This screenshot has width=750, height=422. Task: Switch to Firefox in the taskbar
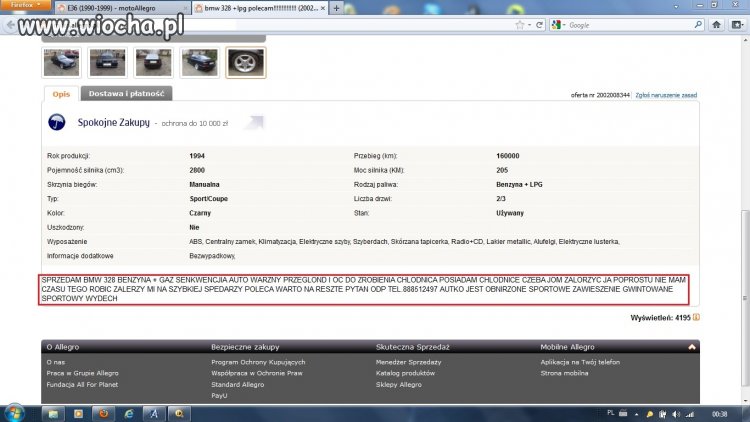point(103,413)
